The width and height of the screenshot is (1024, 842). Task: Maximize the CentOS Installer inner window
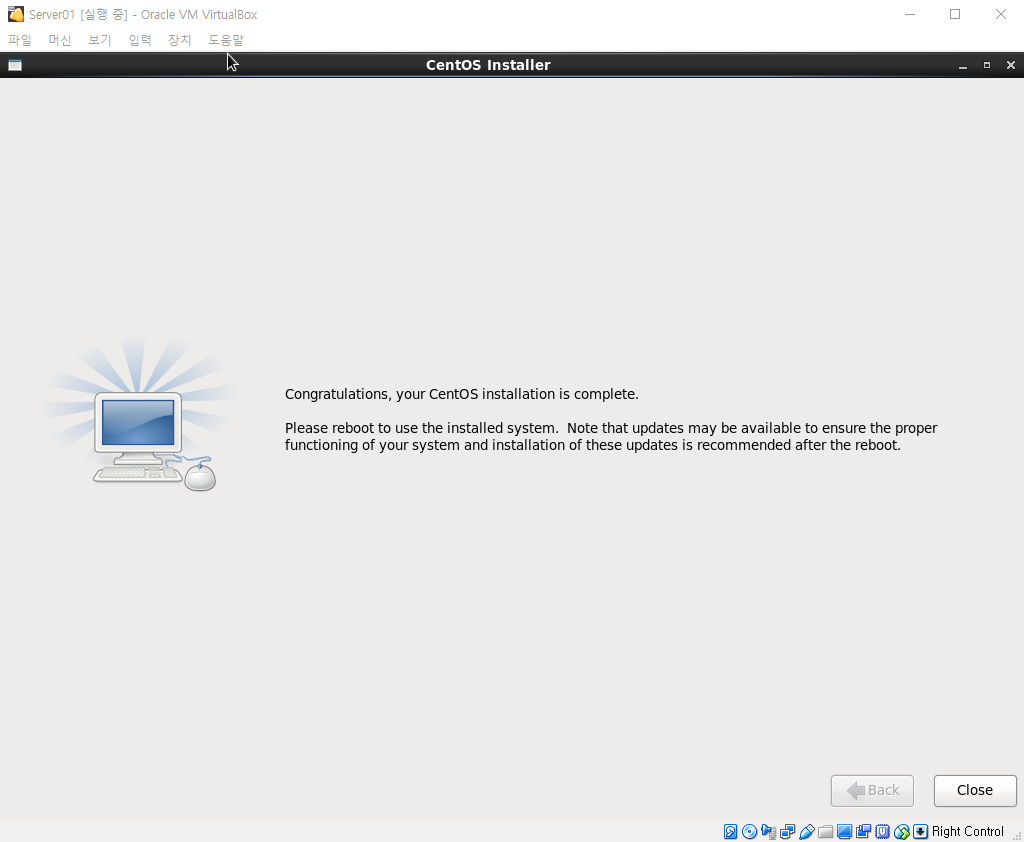point(987,65)
